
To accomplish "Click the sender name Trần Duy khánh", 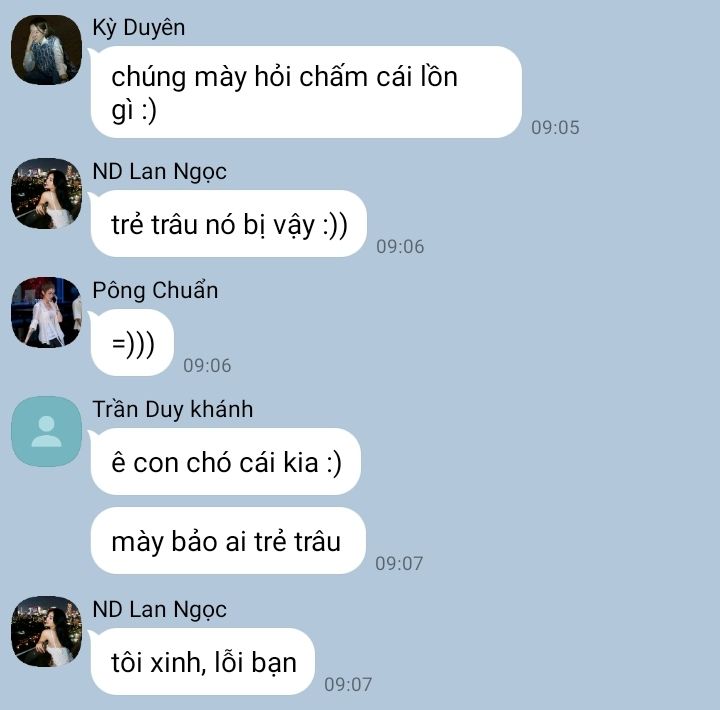I will 173,409.
